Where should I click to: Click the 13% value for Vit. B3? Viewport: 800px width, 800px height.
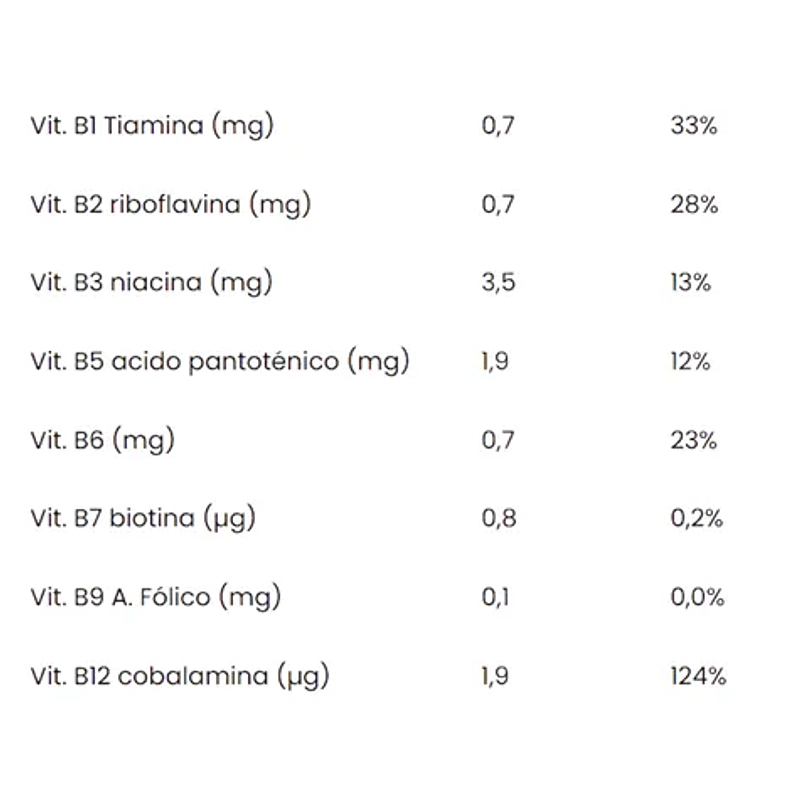(690, 283)
